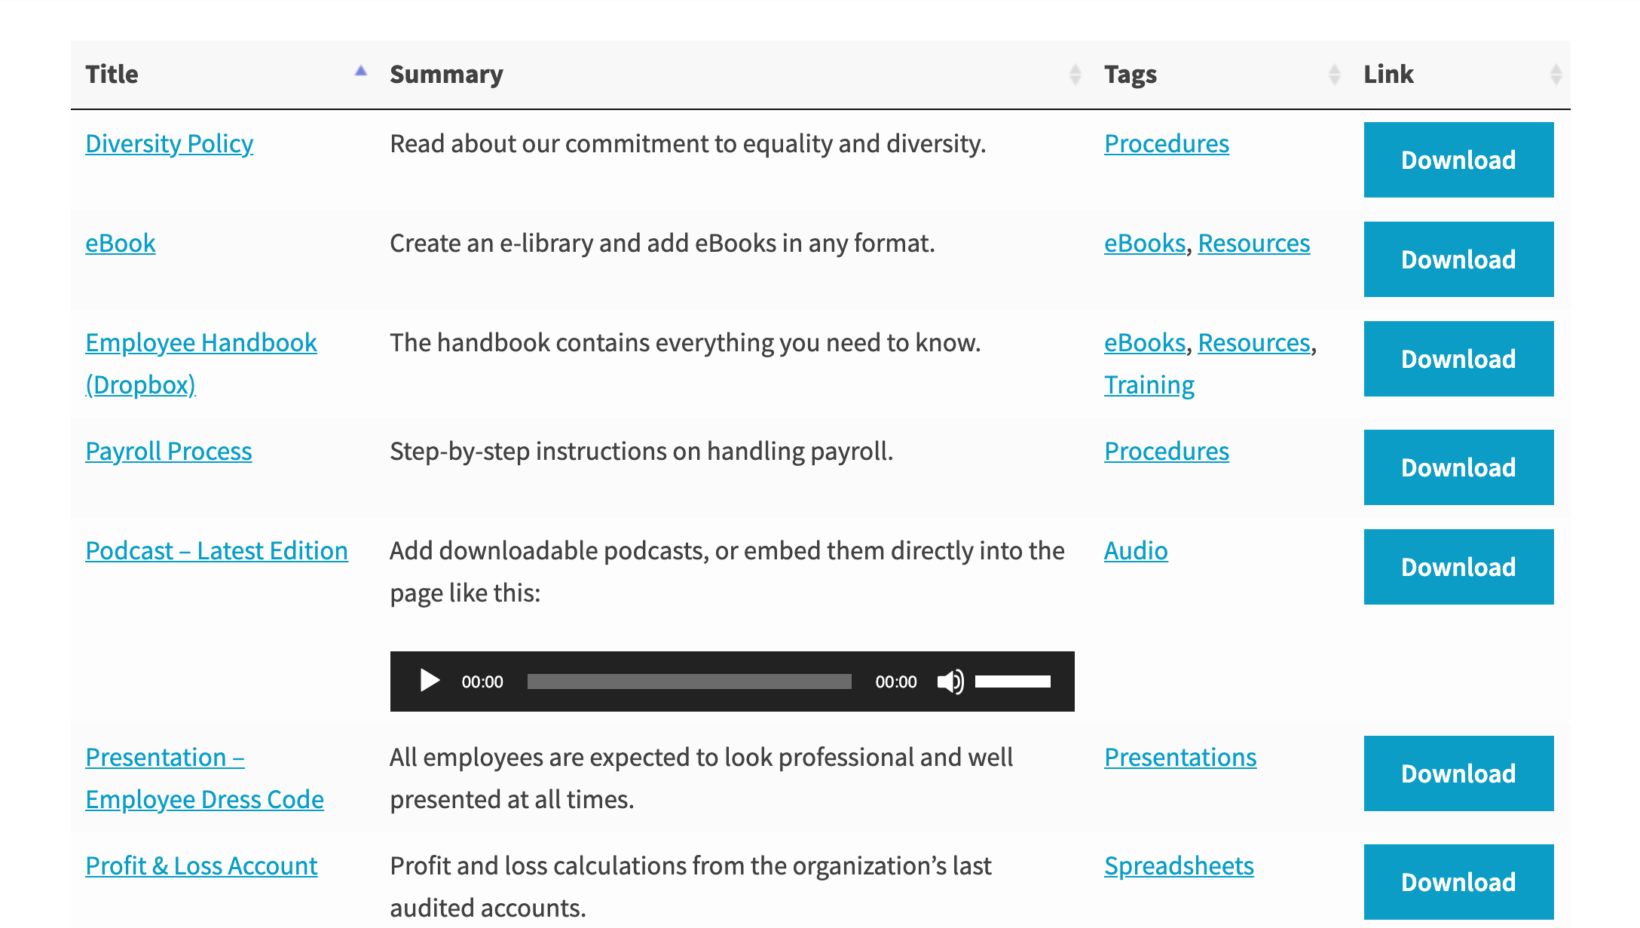Open Podcast – Latest Edition link
Image resolution: width=1640 pixels, height=928 pixels.
point(216,550)
